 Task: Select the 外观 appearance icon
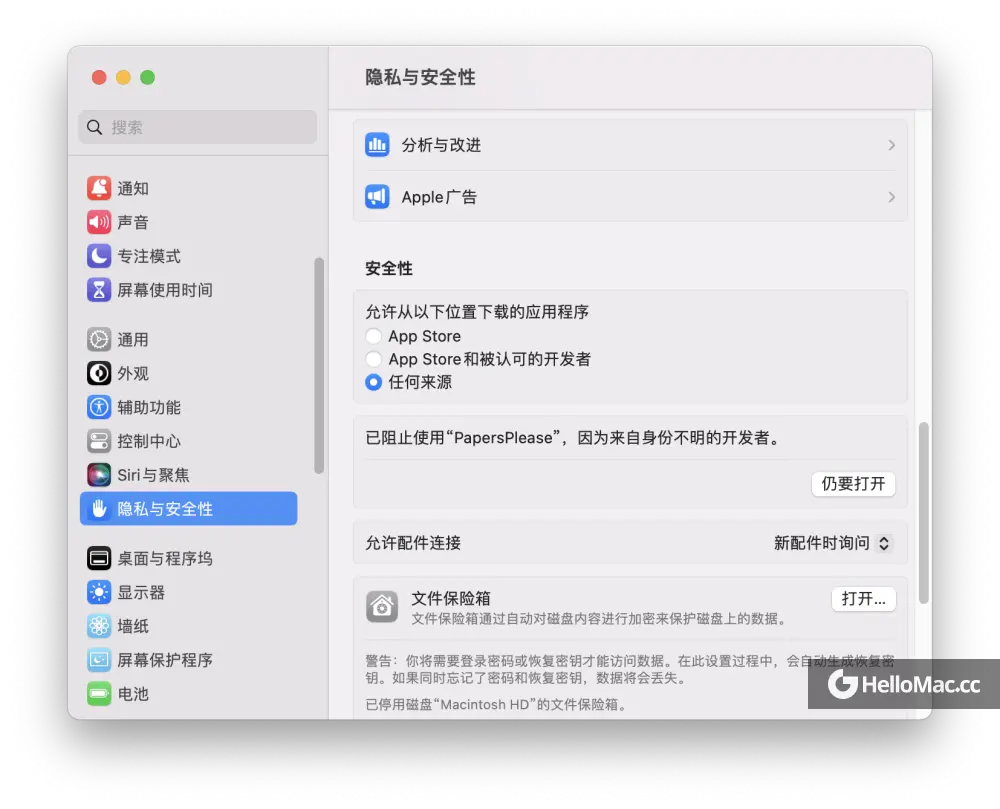[99, 373]
